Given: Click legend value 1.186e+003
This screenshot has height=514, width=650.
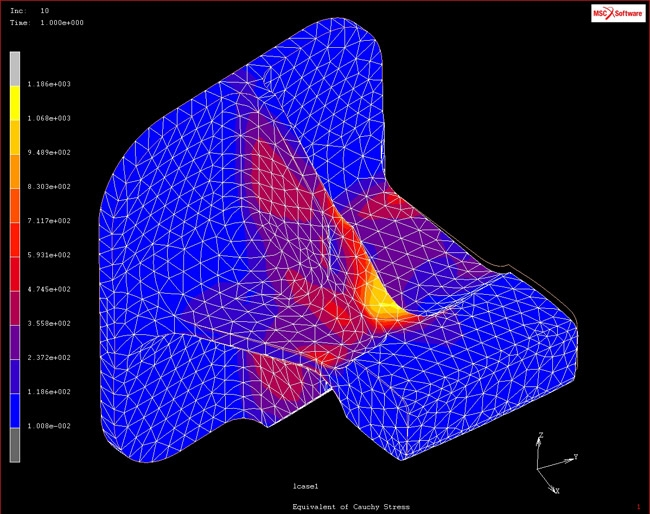Looking at the screenshot, I should pyautogui.click(x=49, y=84).
